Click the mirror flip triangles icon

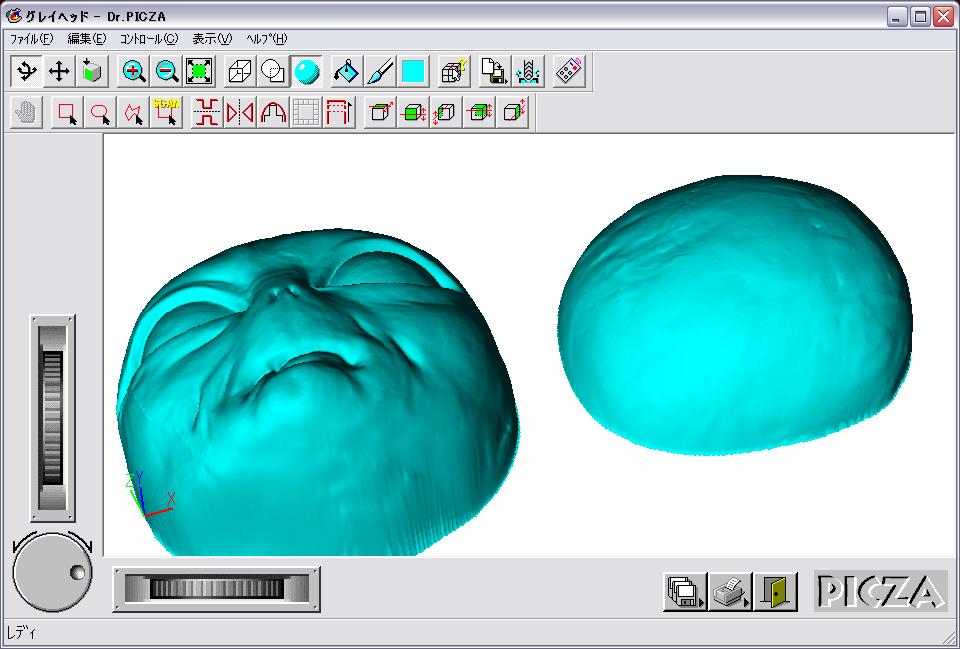coord(240,113)
